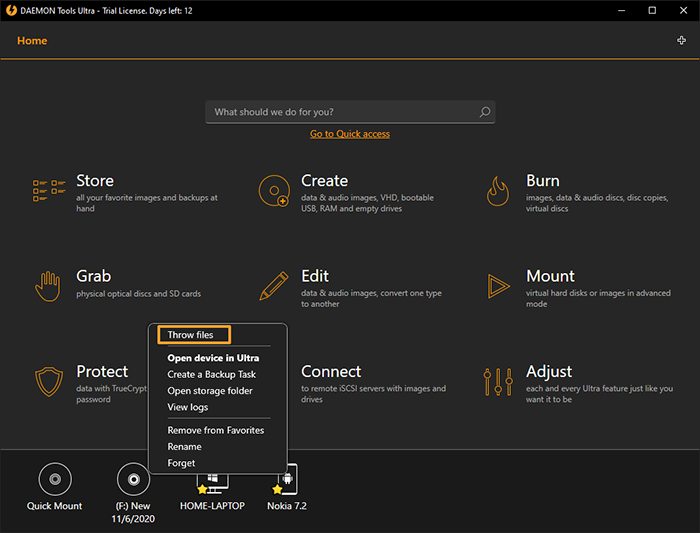The width and height of the screenshot is (700, 533).
Task: Choose Create a Backup Task
Action: [212, 375]
